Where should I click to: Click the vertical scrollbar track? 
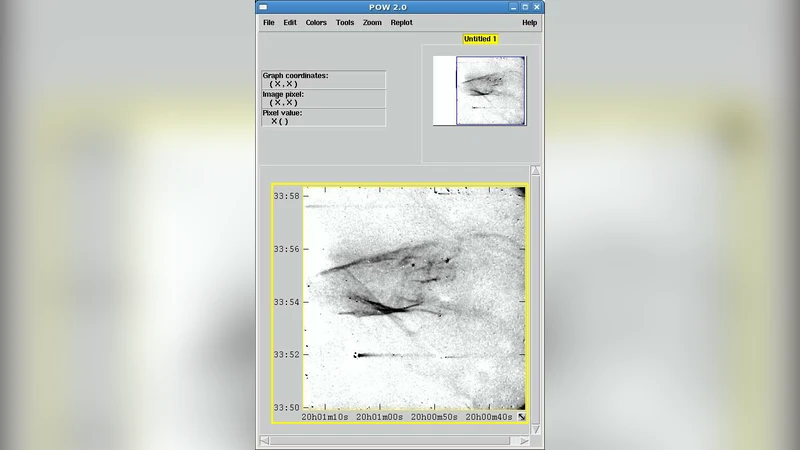point(536,300)
